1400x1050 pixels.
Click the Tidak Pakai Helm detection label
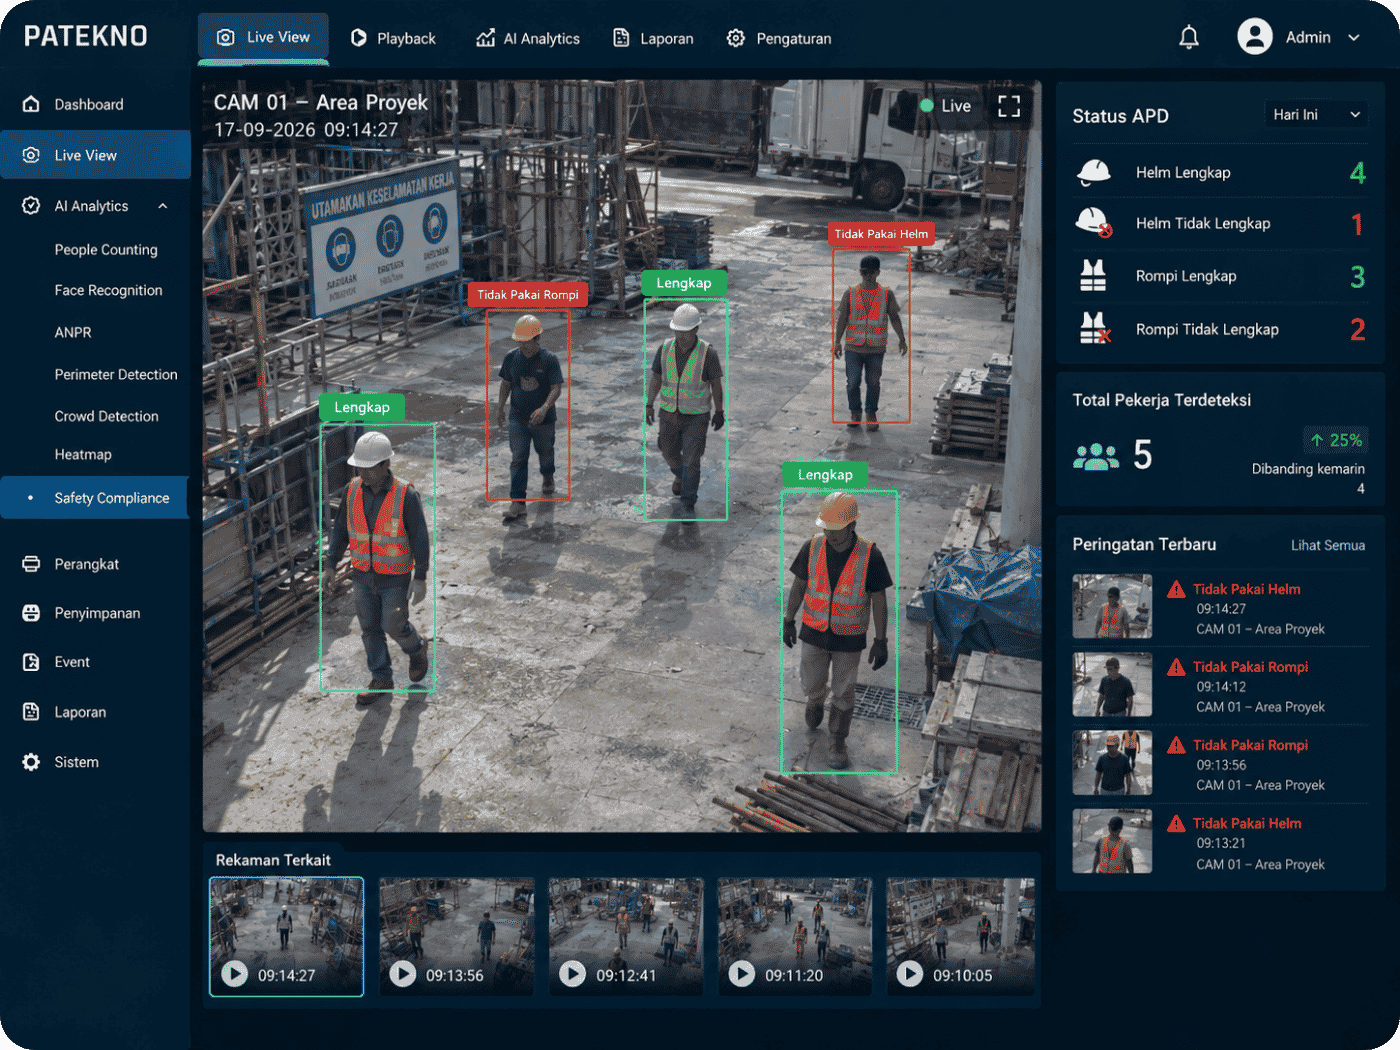(881, 234)
